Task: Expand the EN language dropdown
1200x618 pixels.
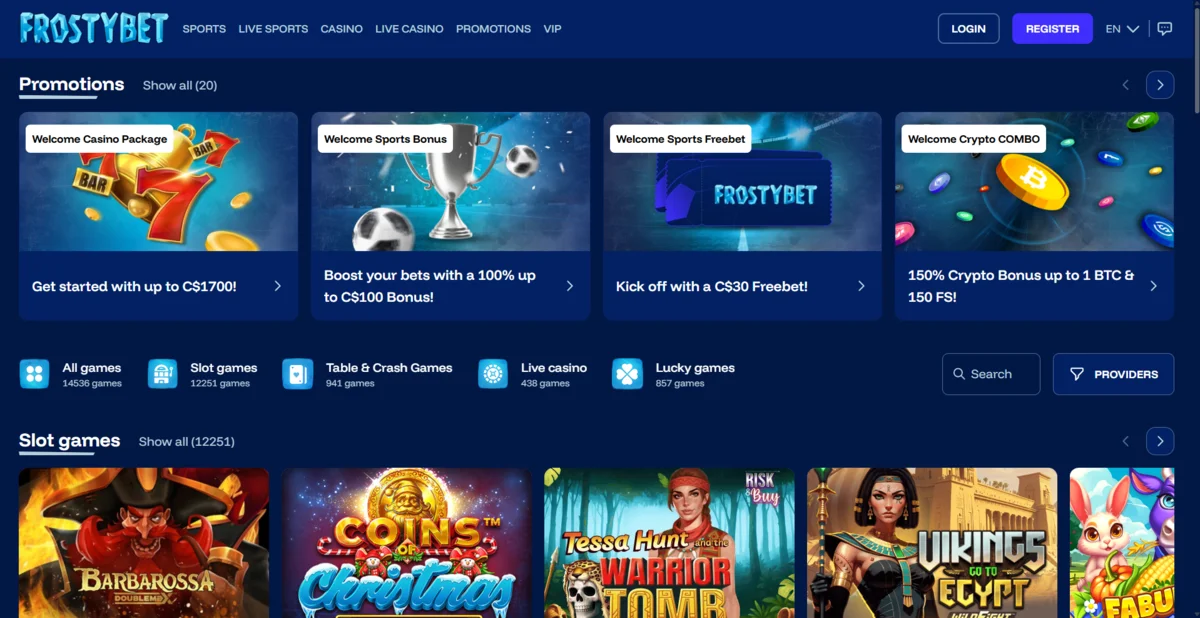Action: coord(1122,29)
